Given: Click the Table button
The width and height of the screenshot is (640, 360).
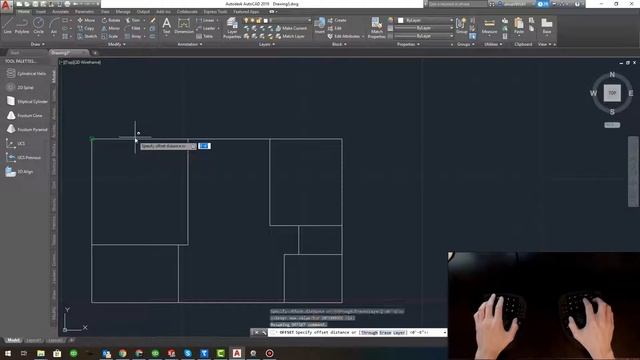Looking at the screenshot, I should [204, 36].
